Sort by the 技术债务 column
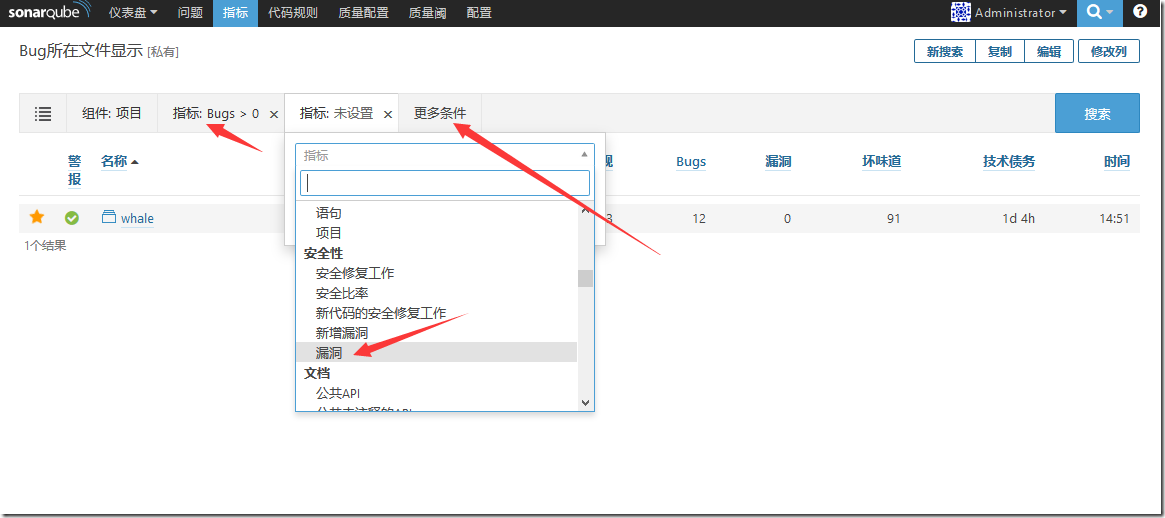 1009,161
